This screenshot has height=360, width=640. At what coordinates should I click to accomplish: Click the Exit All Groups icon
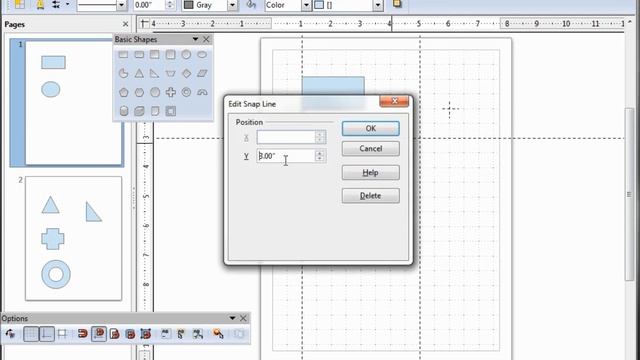click(239, 334)
